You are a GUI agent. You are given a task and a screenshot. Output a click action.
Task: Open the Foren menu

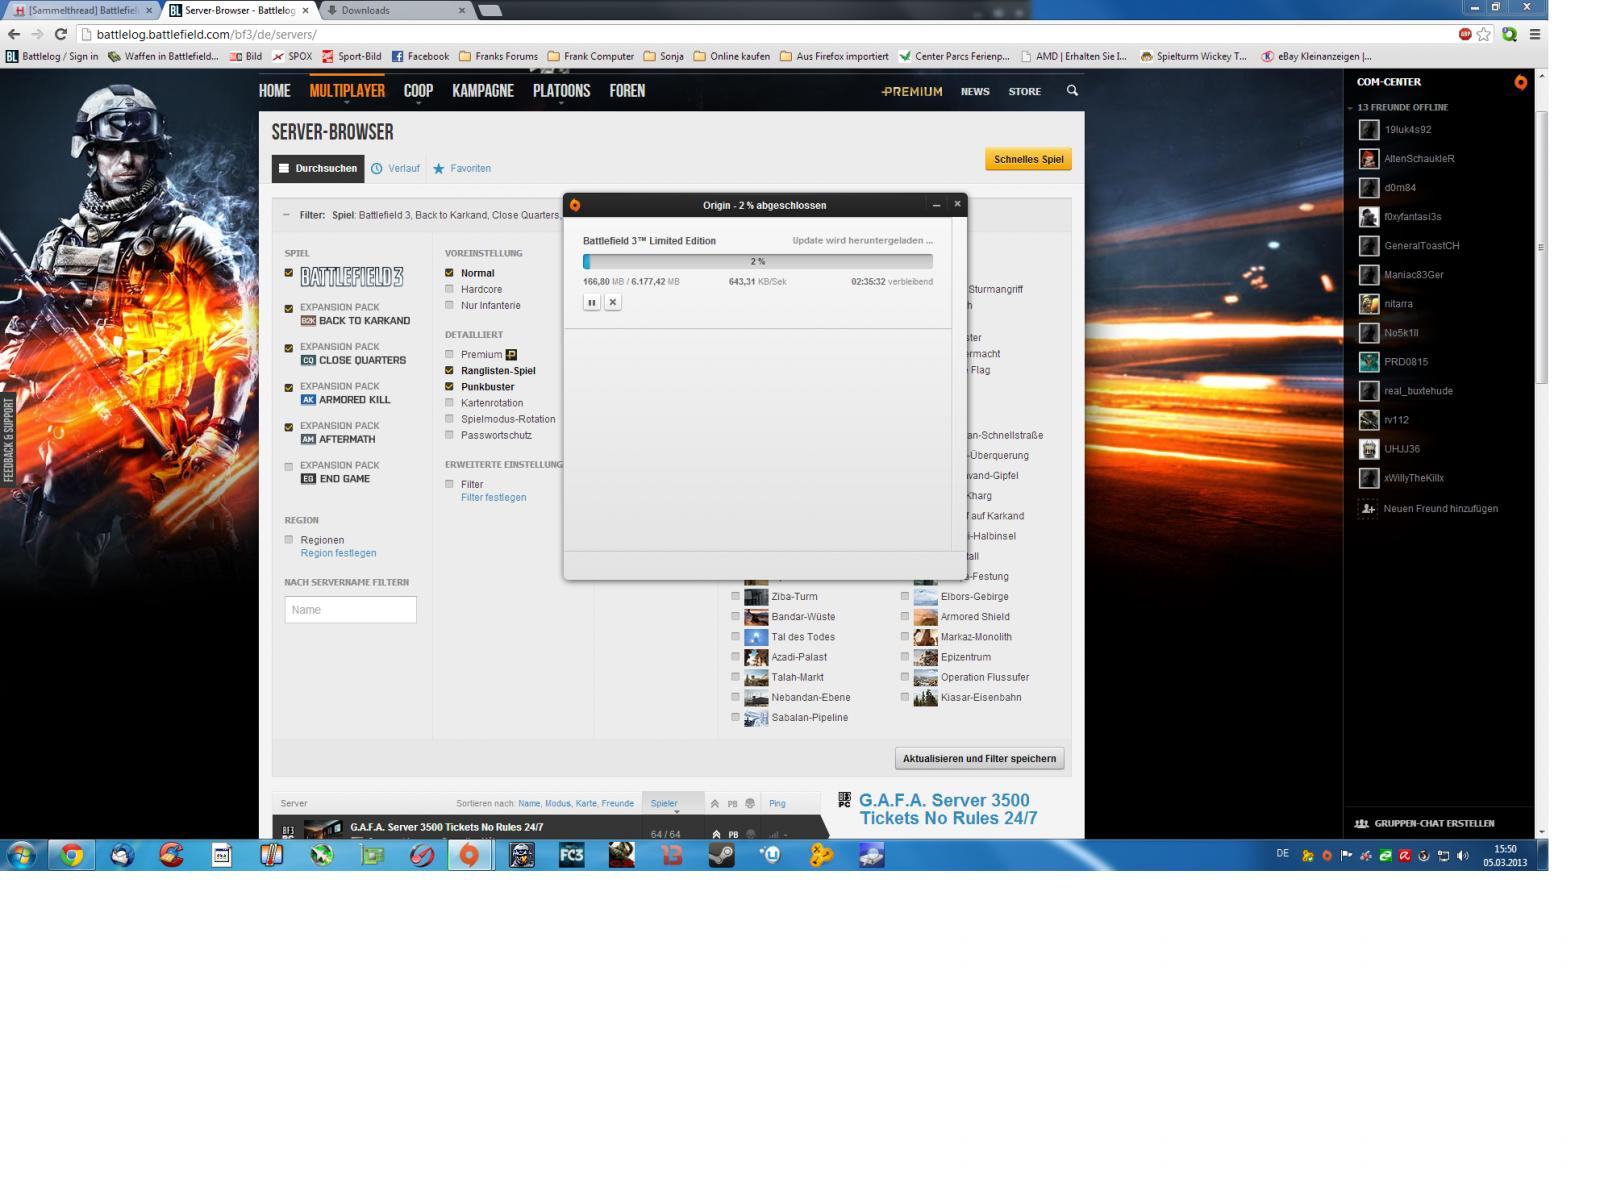click(x=627, y=91)
